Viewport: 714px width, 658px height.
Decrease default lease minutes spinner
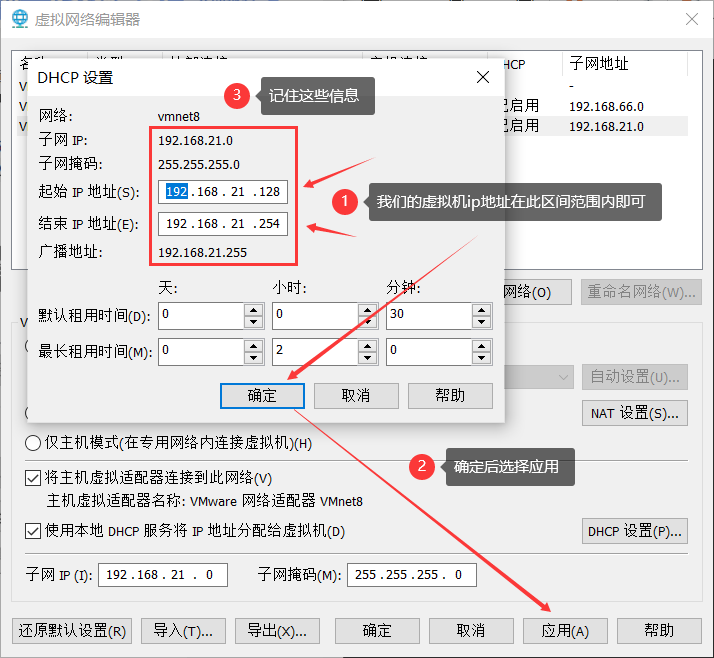(x=481, y=321)
